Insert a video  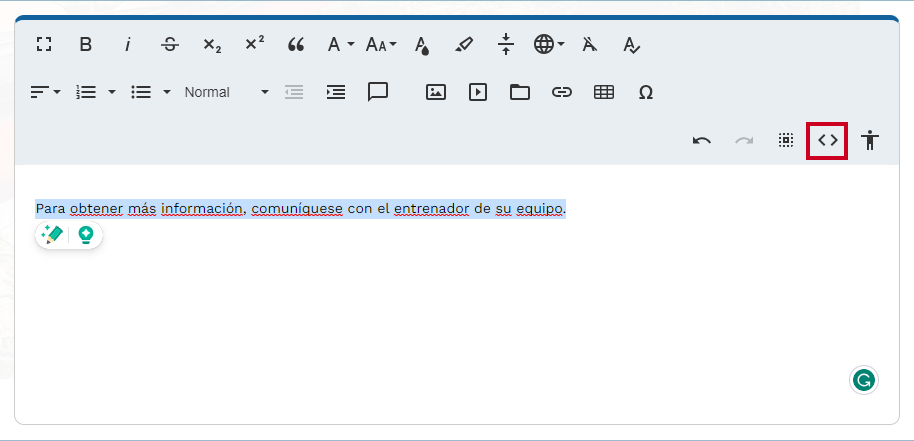pos(478,92)
